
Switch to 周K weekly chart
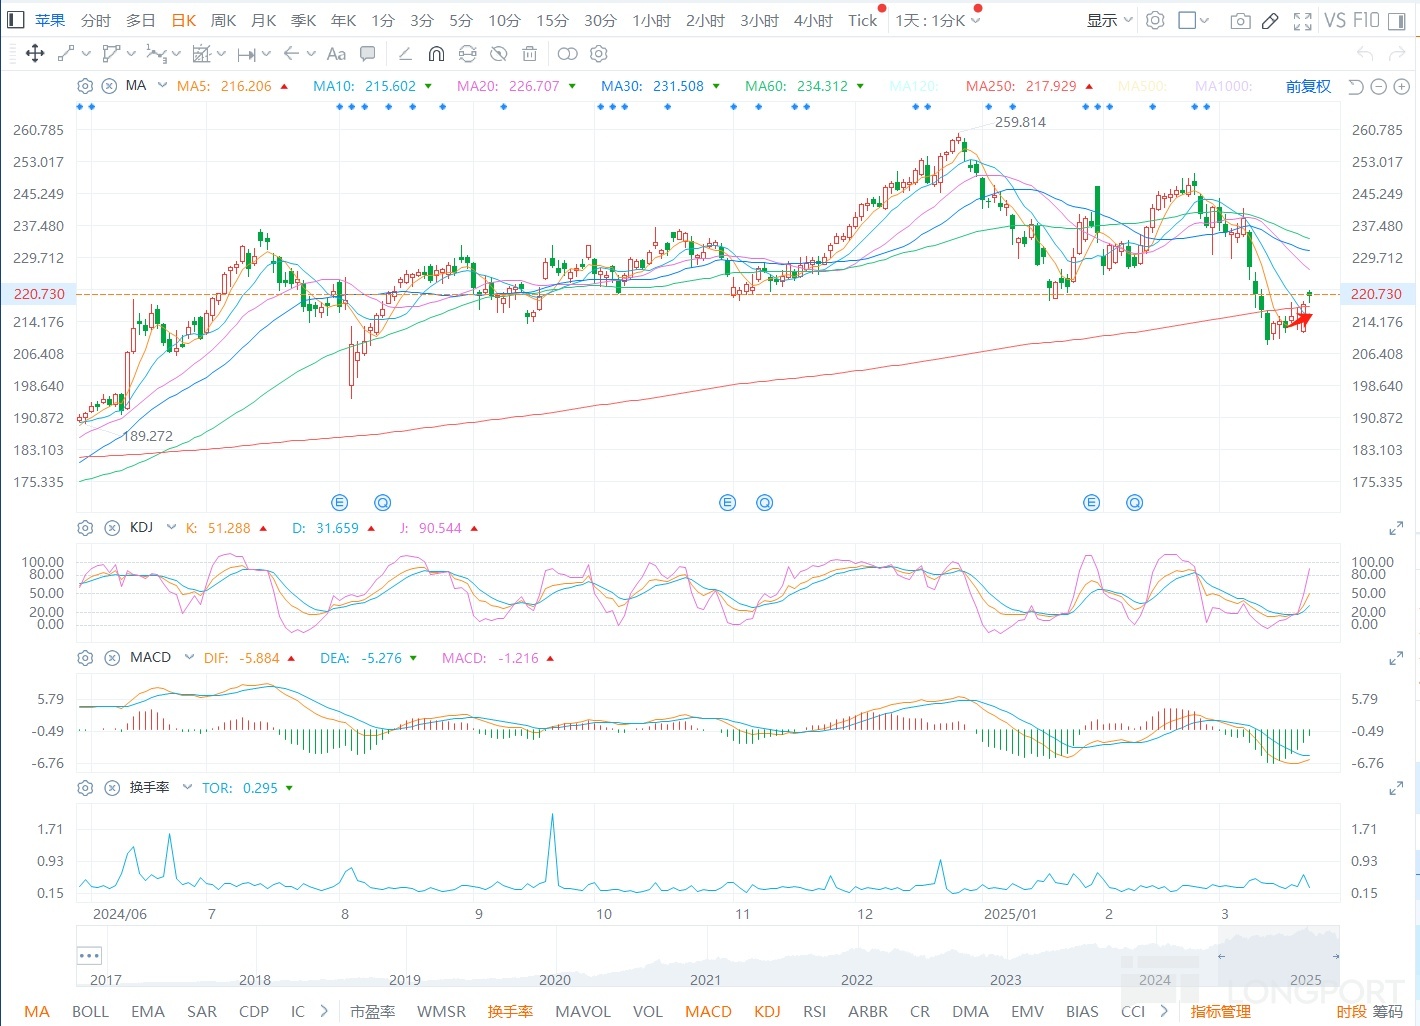224,20
